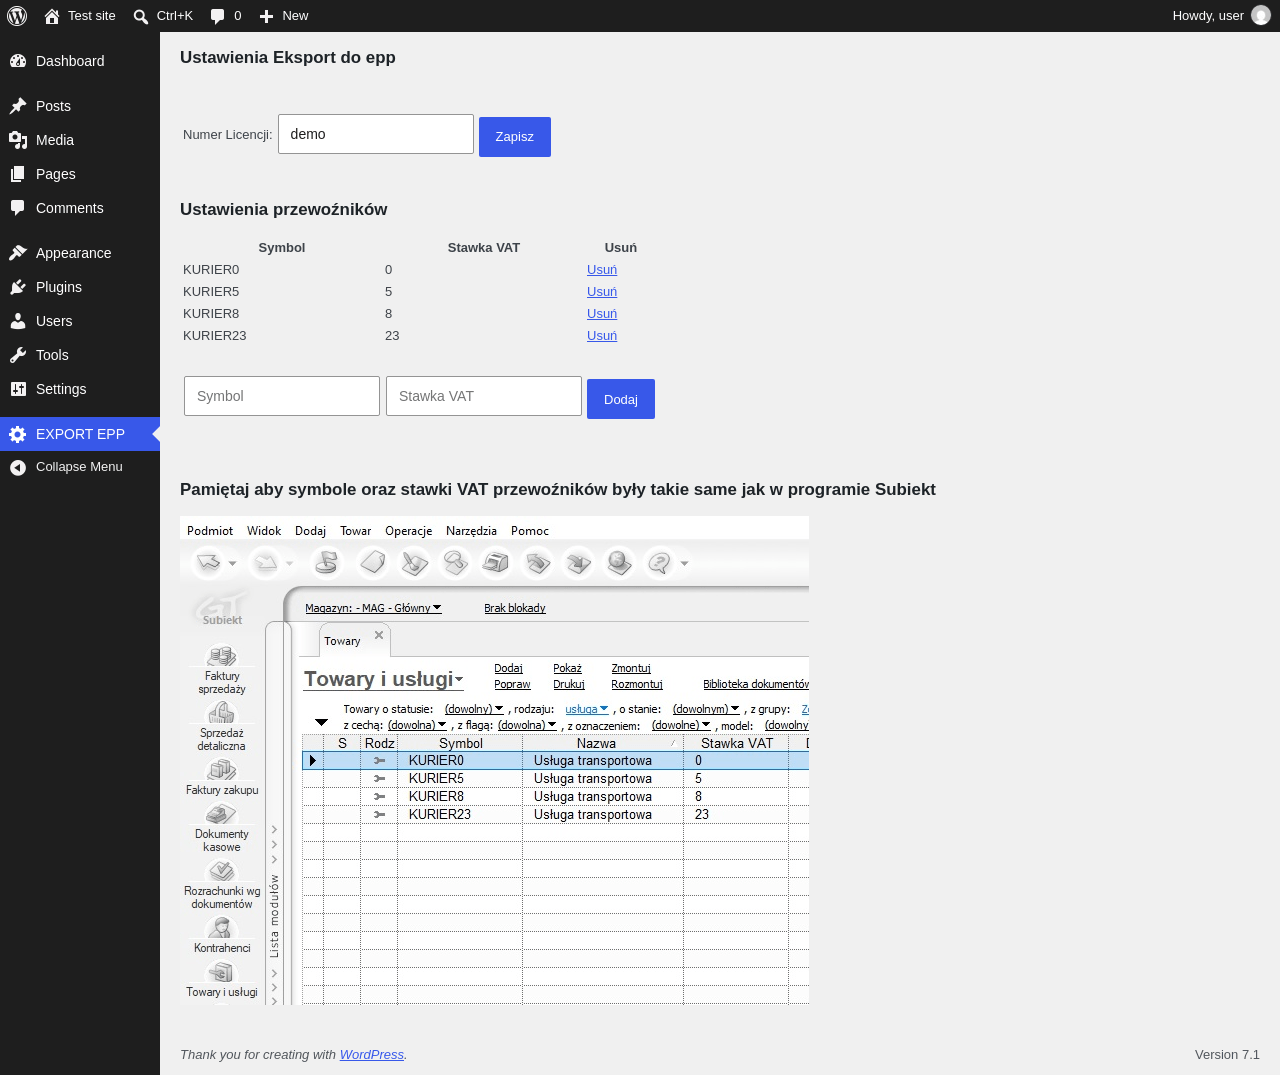This screenshot has height=1075, width=1280.
Task: Click the VAT value 23 beside its Usuń link
Action: click(392, 336)
